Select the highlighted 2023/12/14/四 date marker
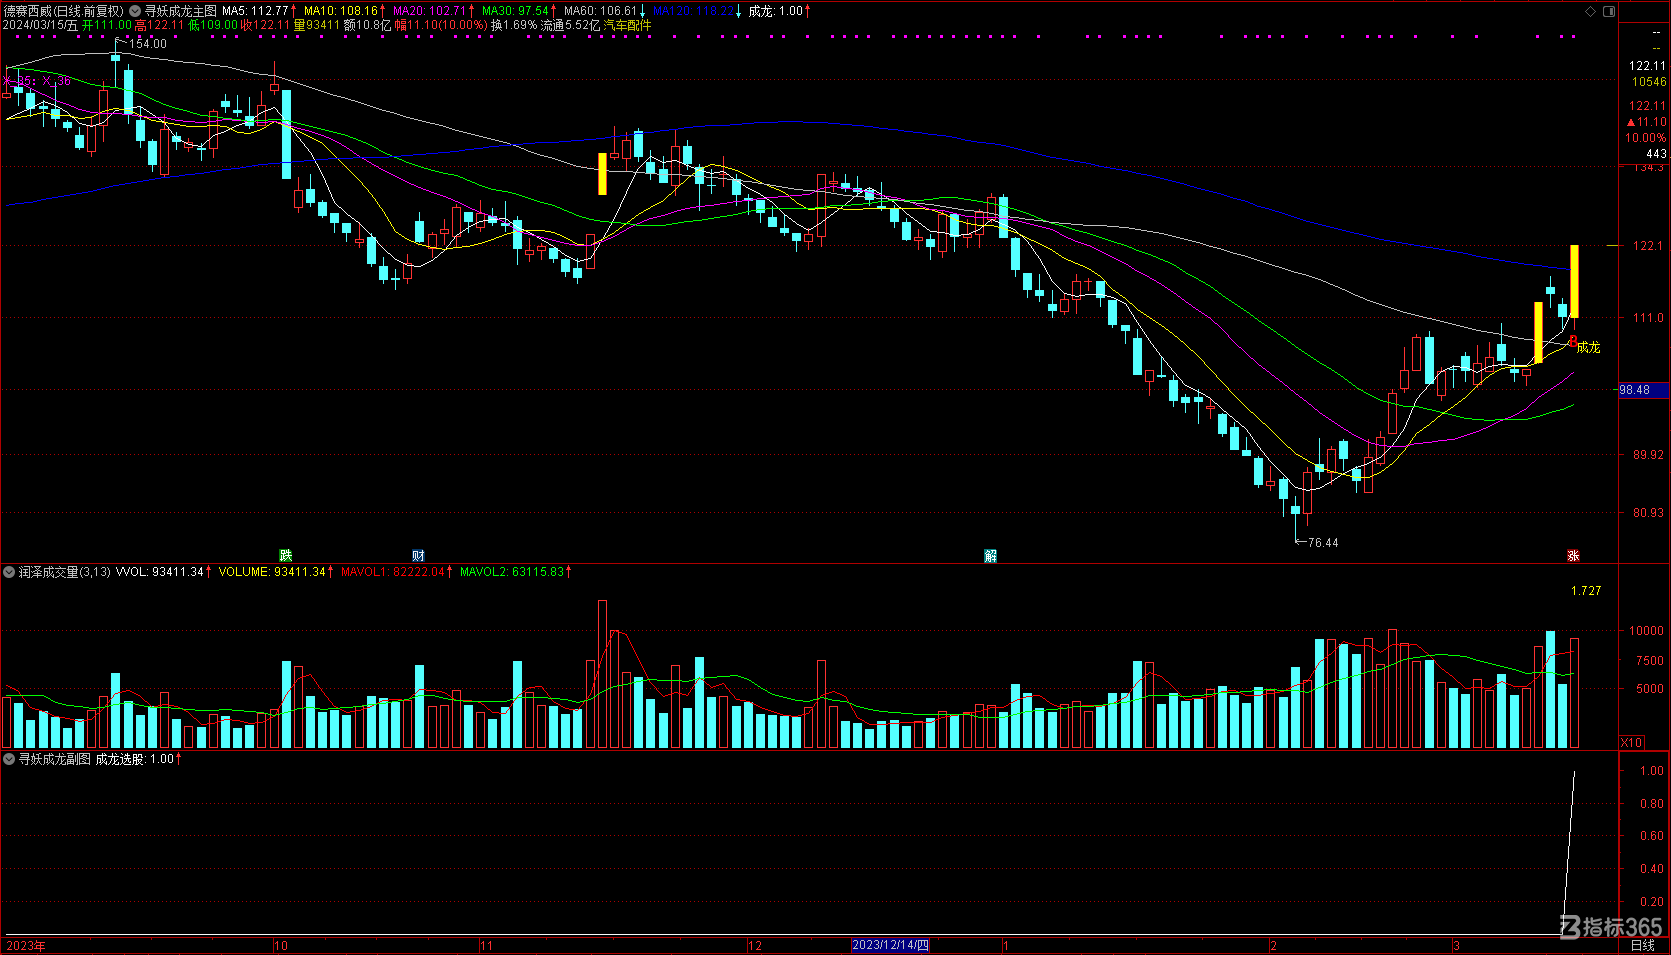The height and width of the screenshot is (955, 1671). click(891, 945)
